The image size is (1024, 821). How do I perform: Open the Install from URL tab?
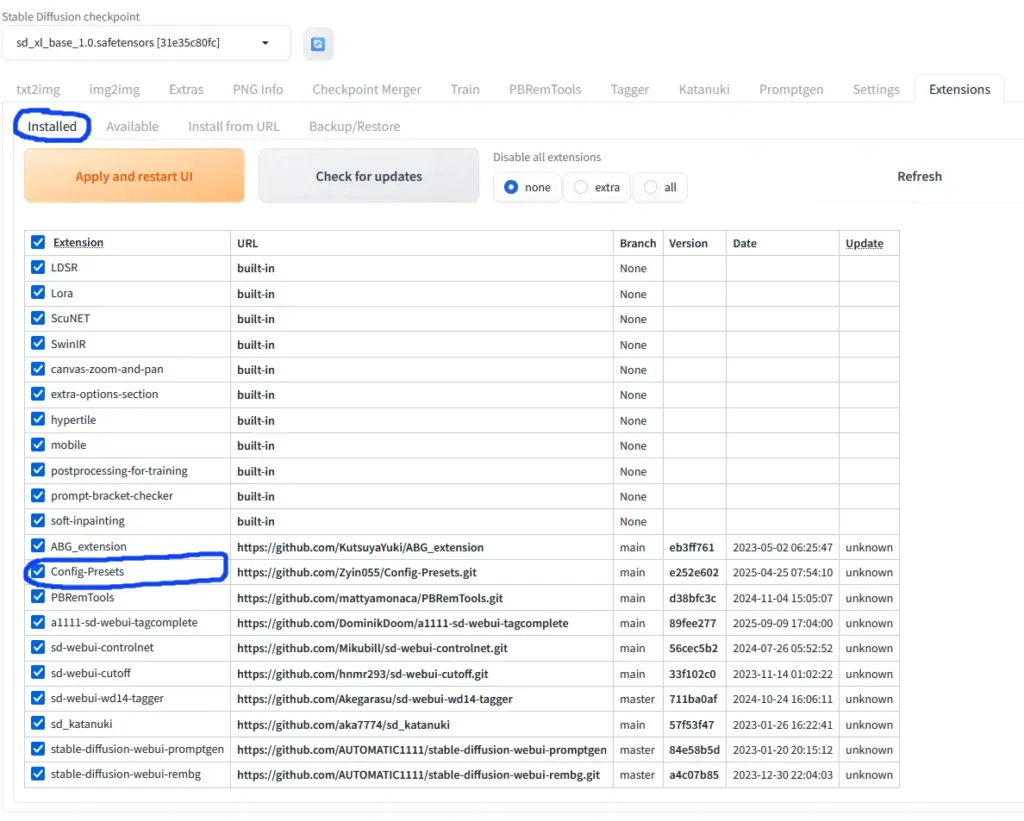(x=233, y=126)
